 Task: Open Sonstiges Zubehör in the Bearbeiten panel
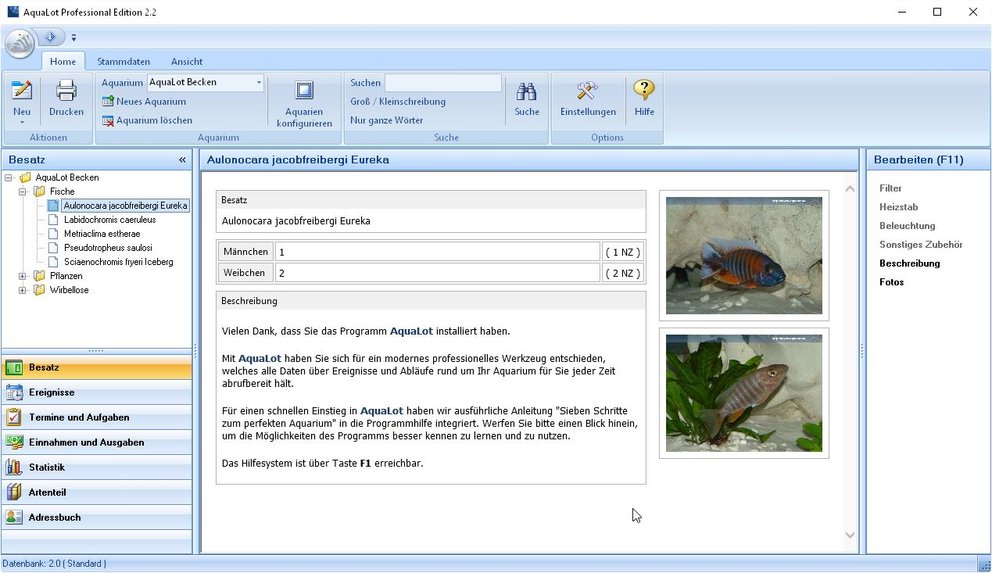[x=921, y=244]
